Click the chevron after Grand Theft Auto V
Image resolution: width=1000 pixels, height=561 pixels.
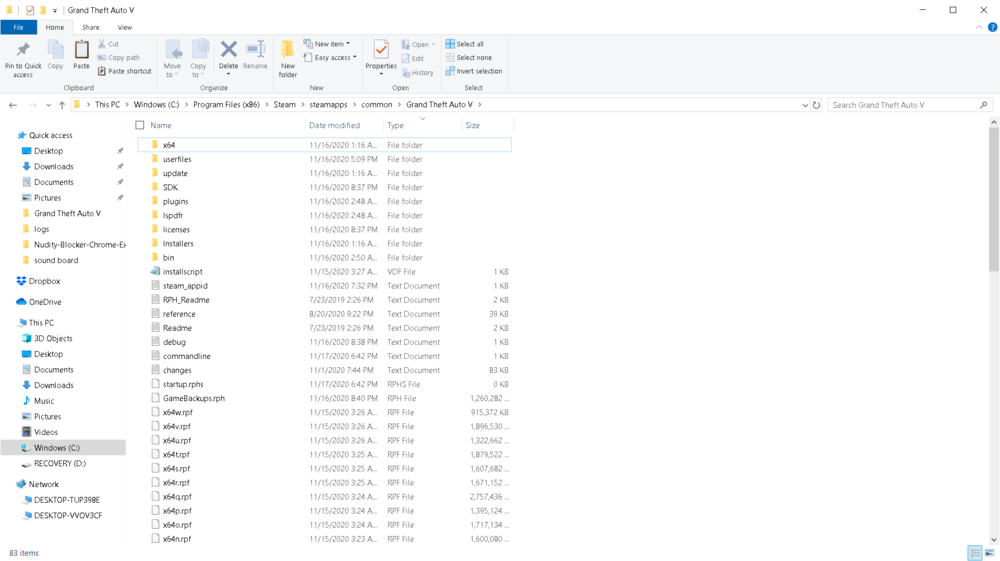[480, 105]
